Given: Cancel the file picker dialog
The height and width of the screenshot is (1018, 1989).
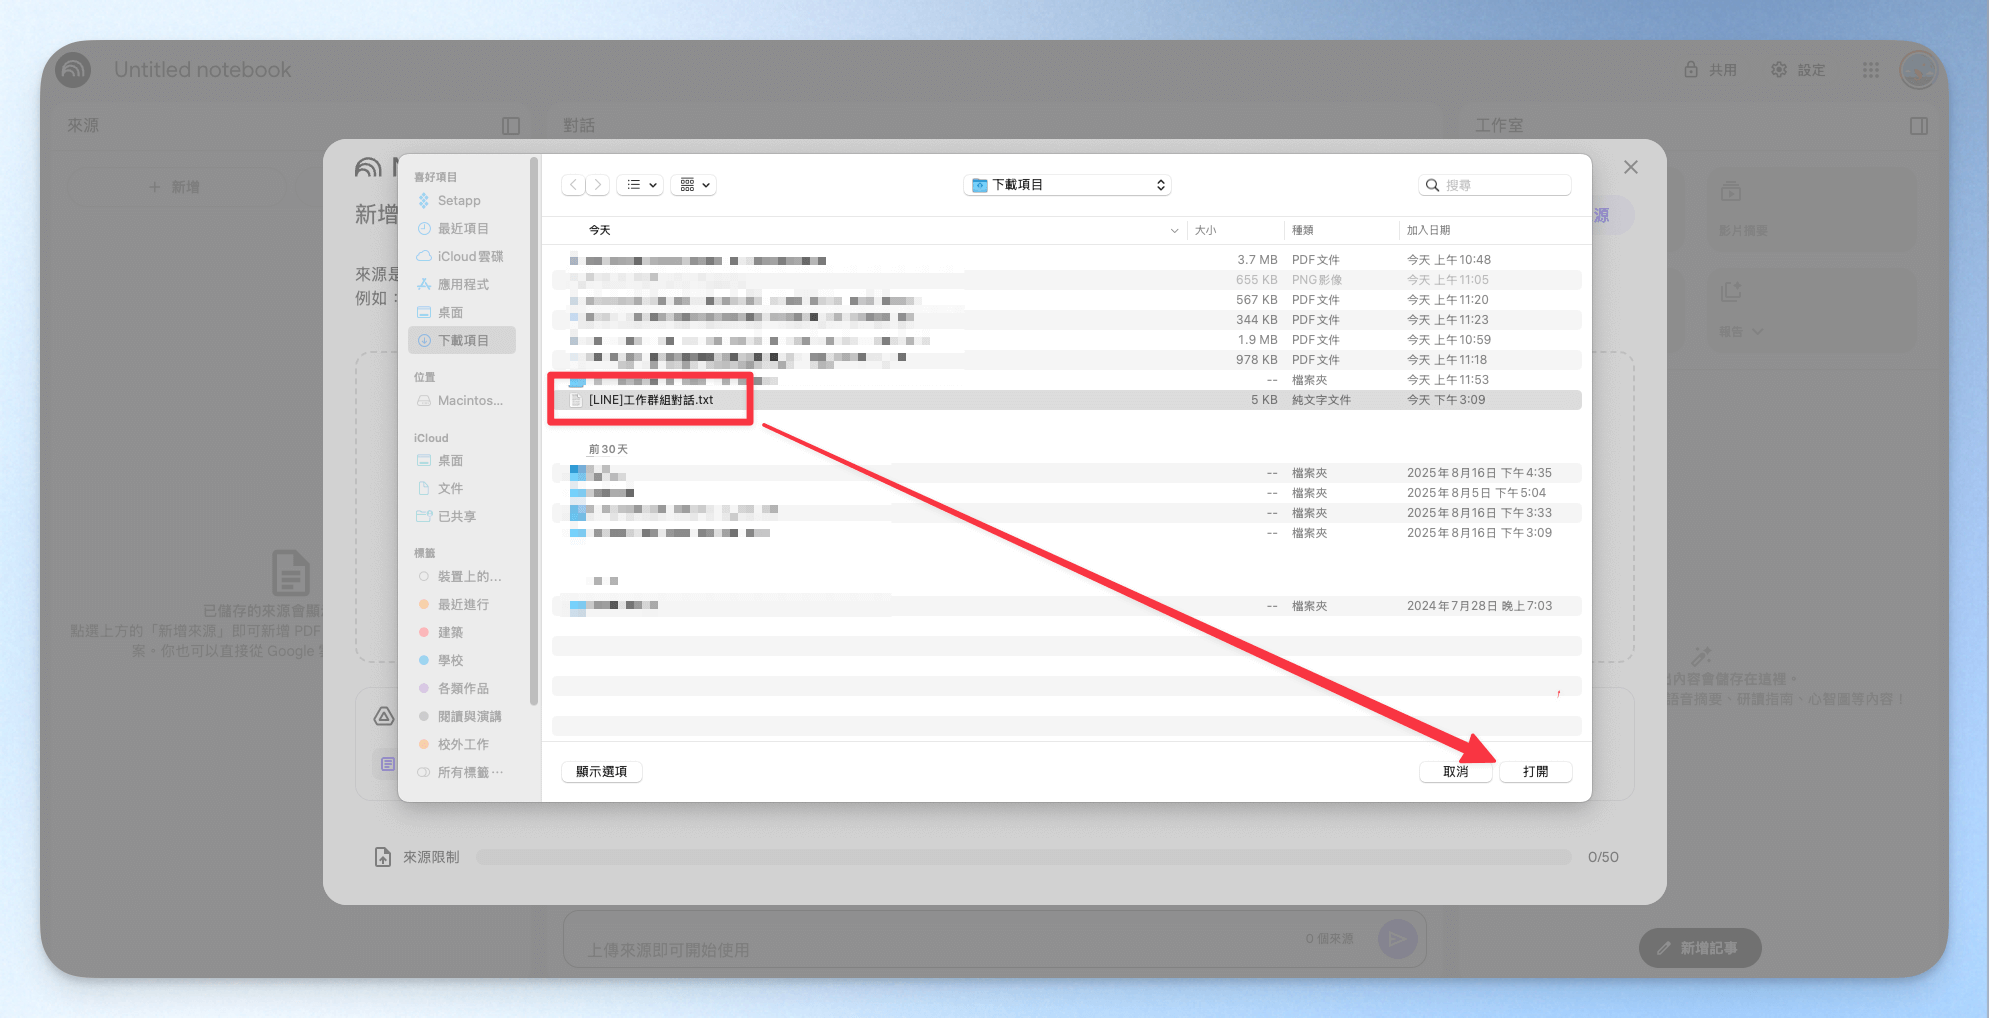Looking at the screenshot, I should click(x=1455, y=772).
